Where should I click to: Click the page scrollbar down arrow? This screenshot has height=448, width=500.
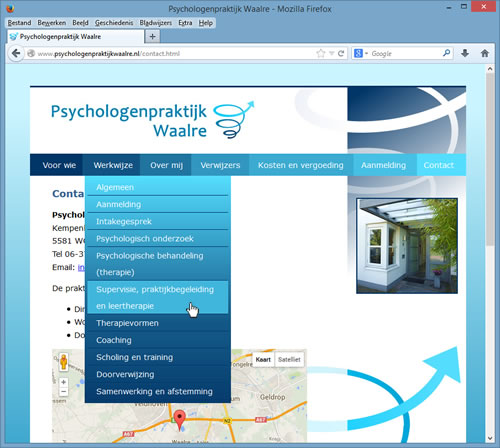[x=490, y=438]
